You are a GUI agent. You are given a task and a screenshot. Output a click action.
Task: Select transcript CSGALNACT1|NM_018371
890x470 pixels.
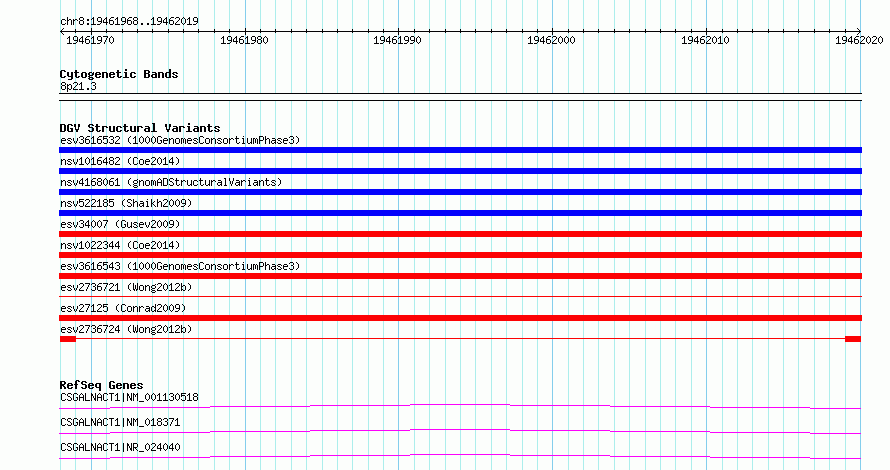(120, 422)
